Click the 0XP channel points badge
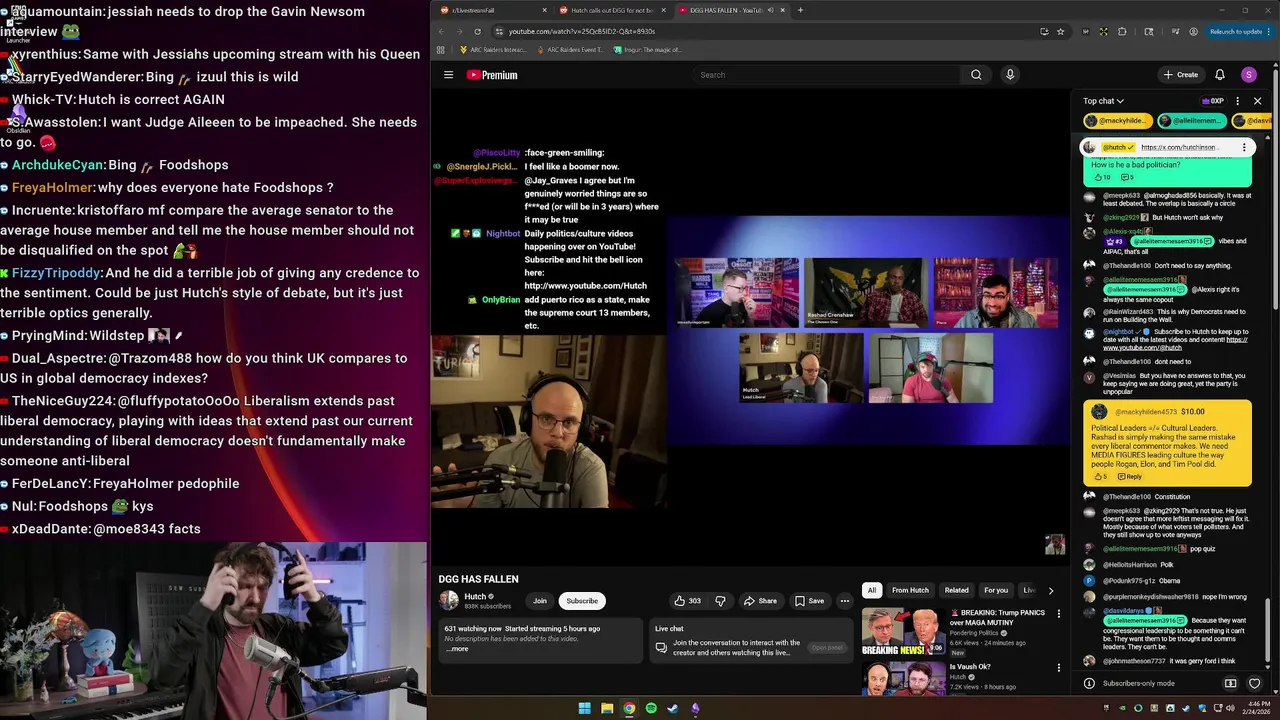 1213,101
